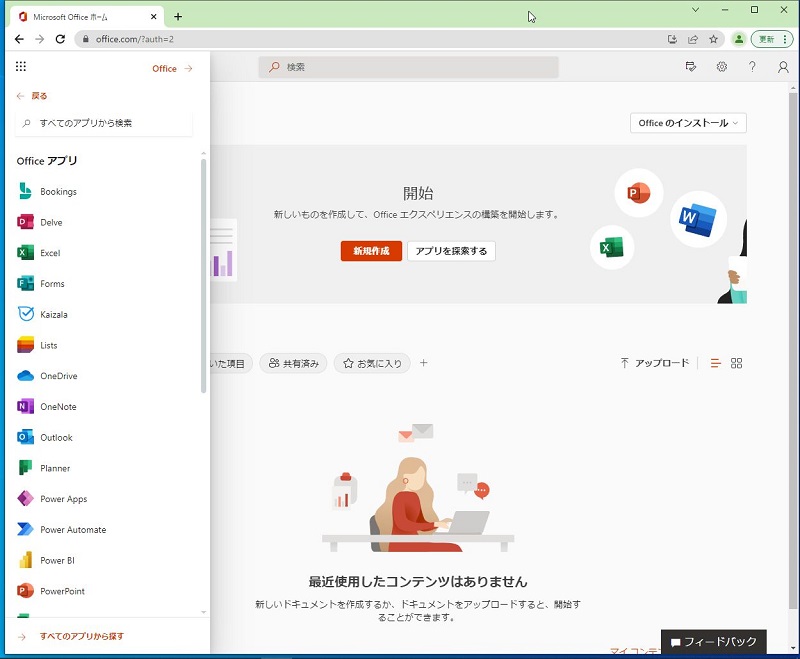Click アプリを探索する button

[451, 251]
